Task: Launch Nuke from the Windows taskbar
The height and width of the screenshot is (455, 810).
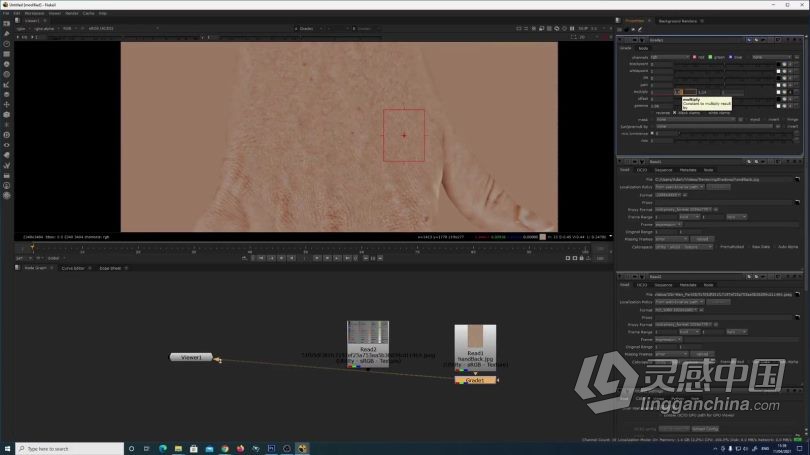Action: [302, 448]
